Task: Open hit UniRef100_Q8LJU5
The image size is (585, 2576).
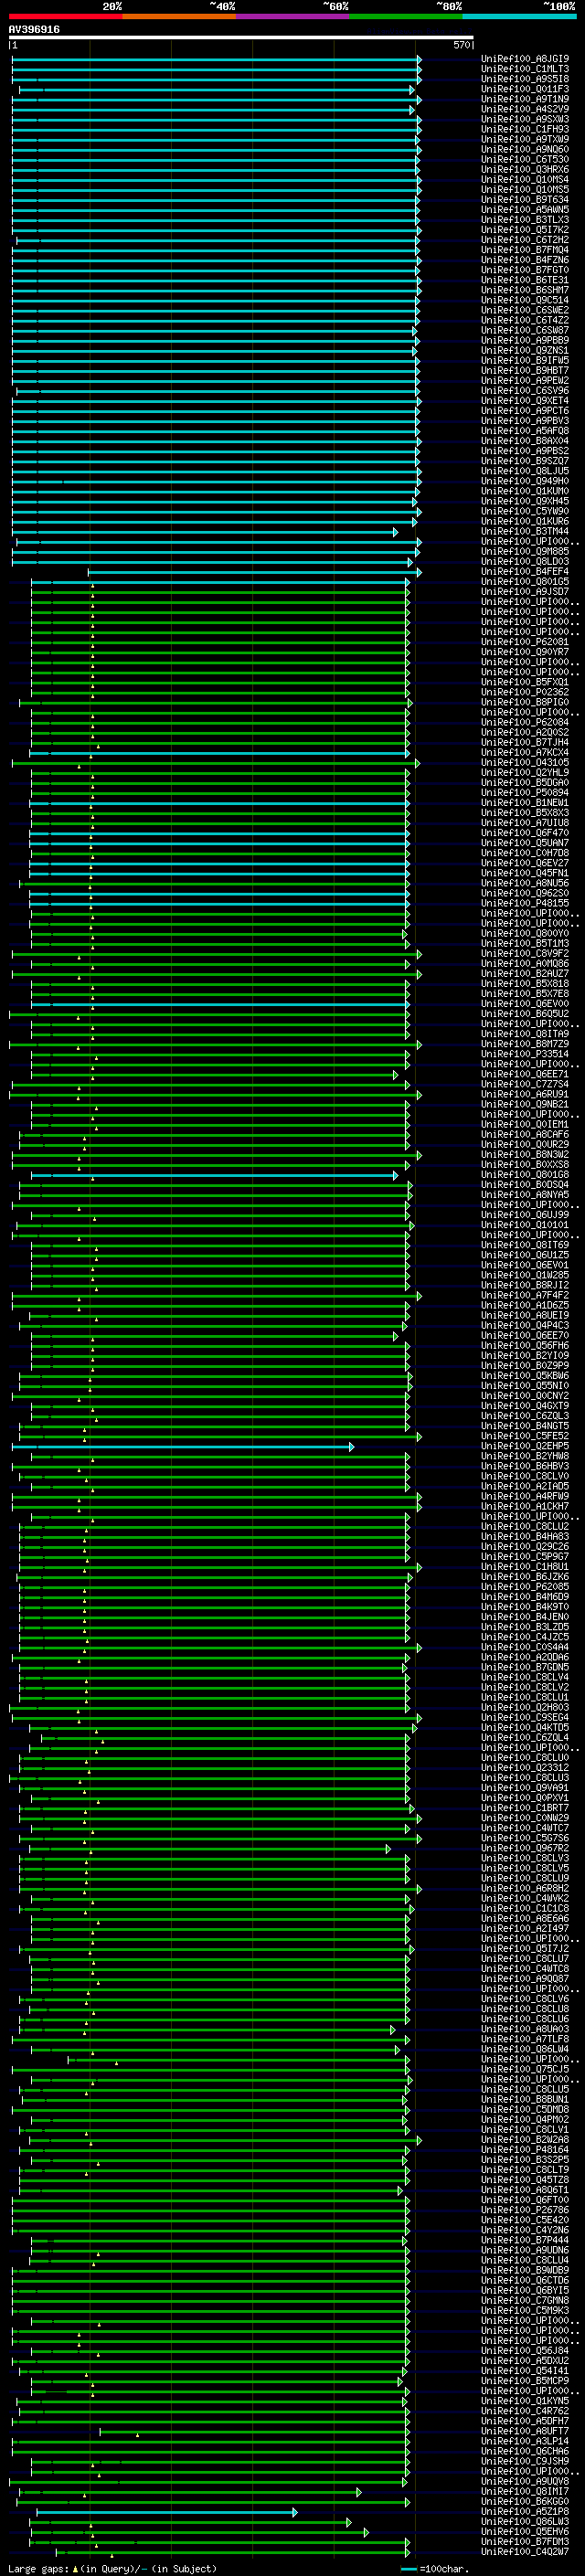Action: pos(525,471)
